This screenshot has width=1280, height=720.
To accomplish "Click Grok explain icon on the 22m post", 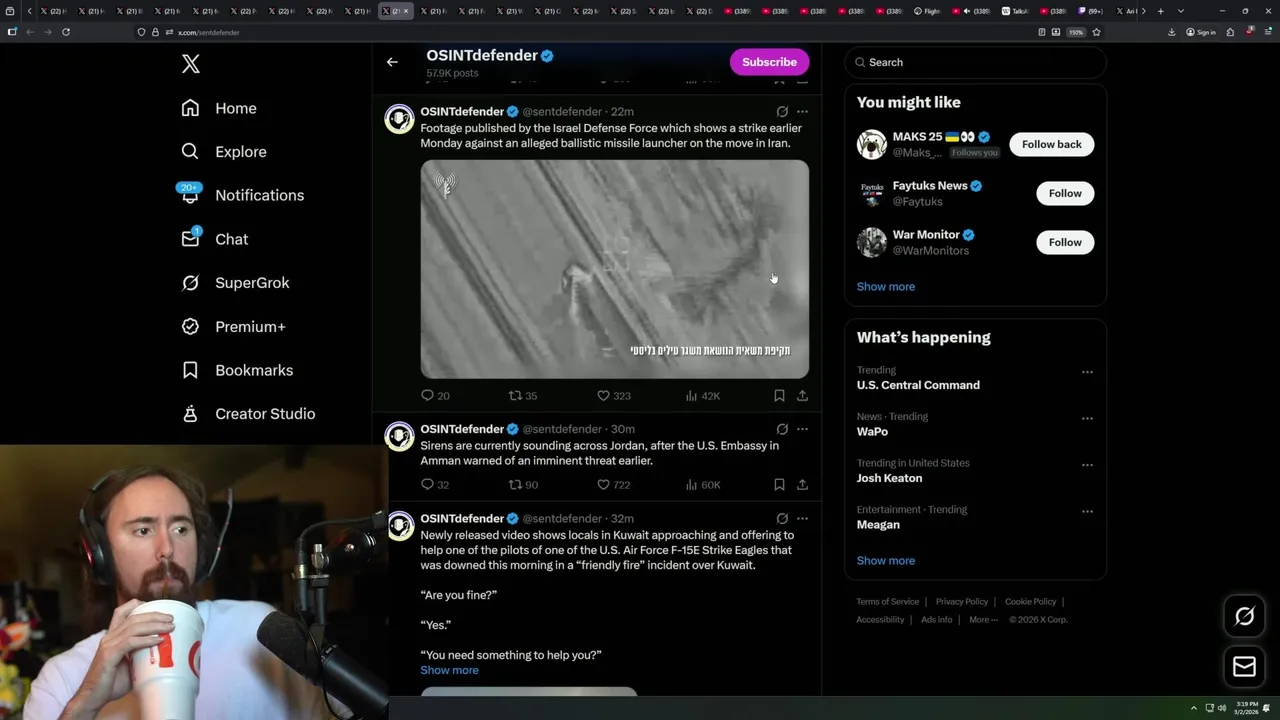I will (x=782, y=112).
